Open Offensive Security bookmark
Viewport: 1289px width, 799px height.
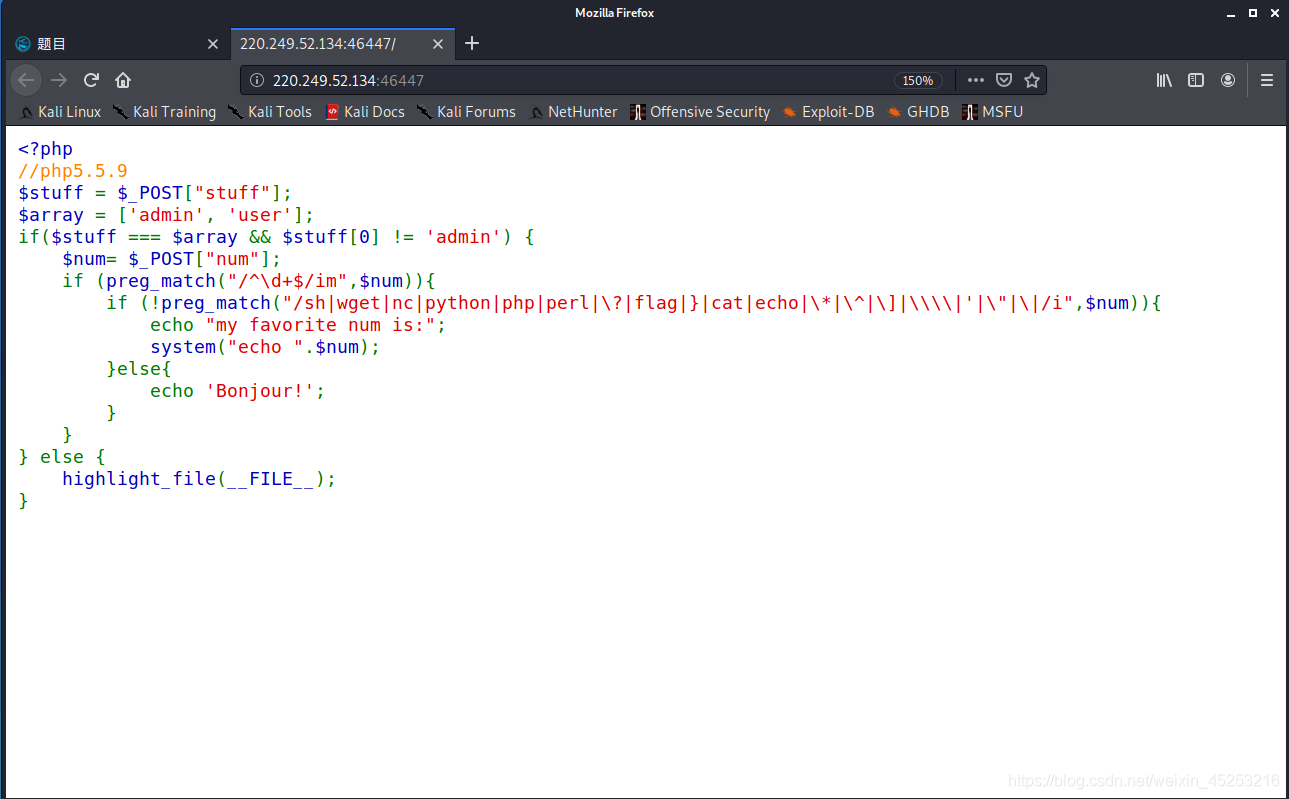[700, 112]
